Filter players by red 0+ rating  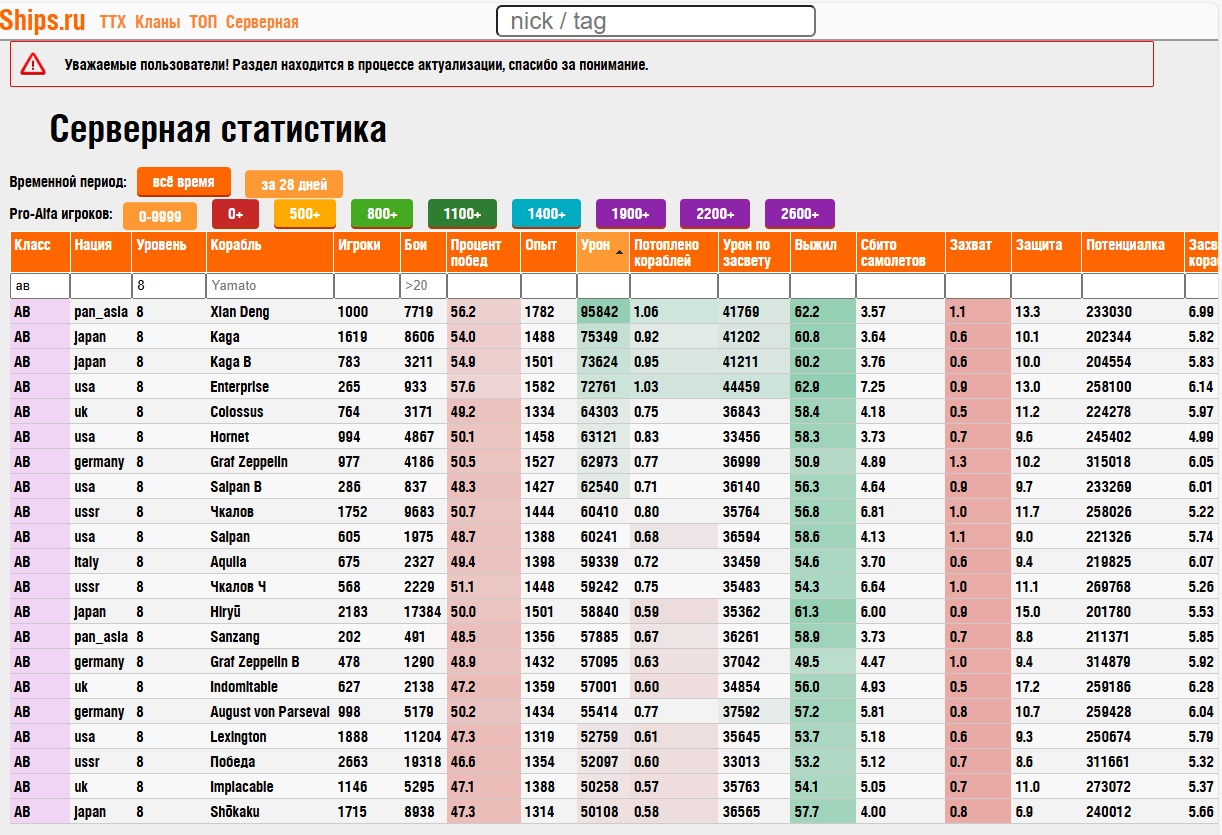coord(235,214)
